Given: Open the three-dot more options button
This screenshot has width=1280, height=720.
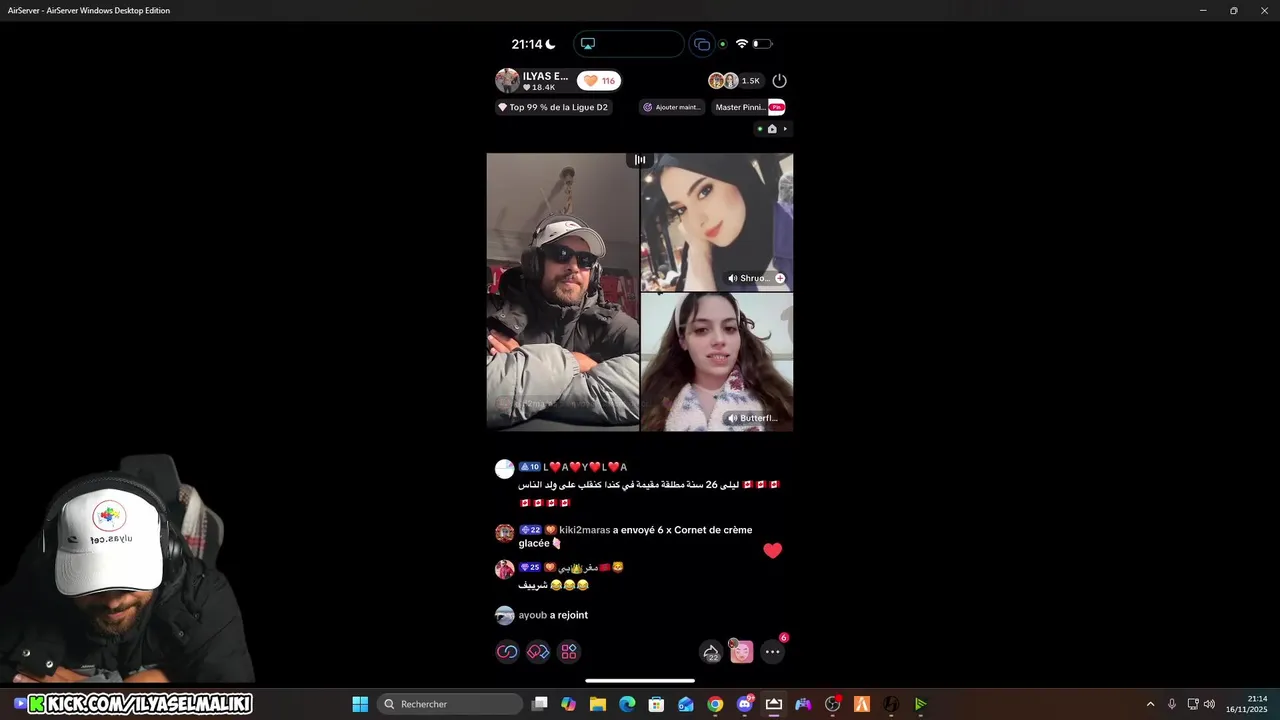Looking at the screenshot, I should pyautogui.click(x=772, y=652).
